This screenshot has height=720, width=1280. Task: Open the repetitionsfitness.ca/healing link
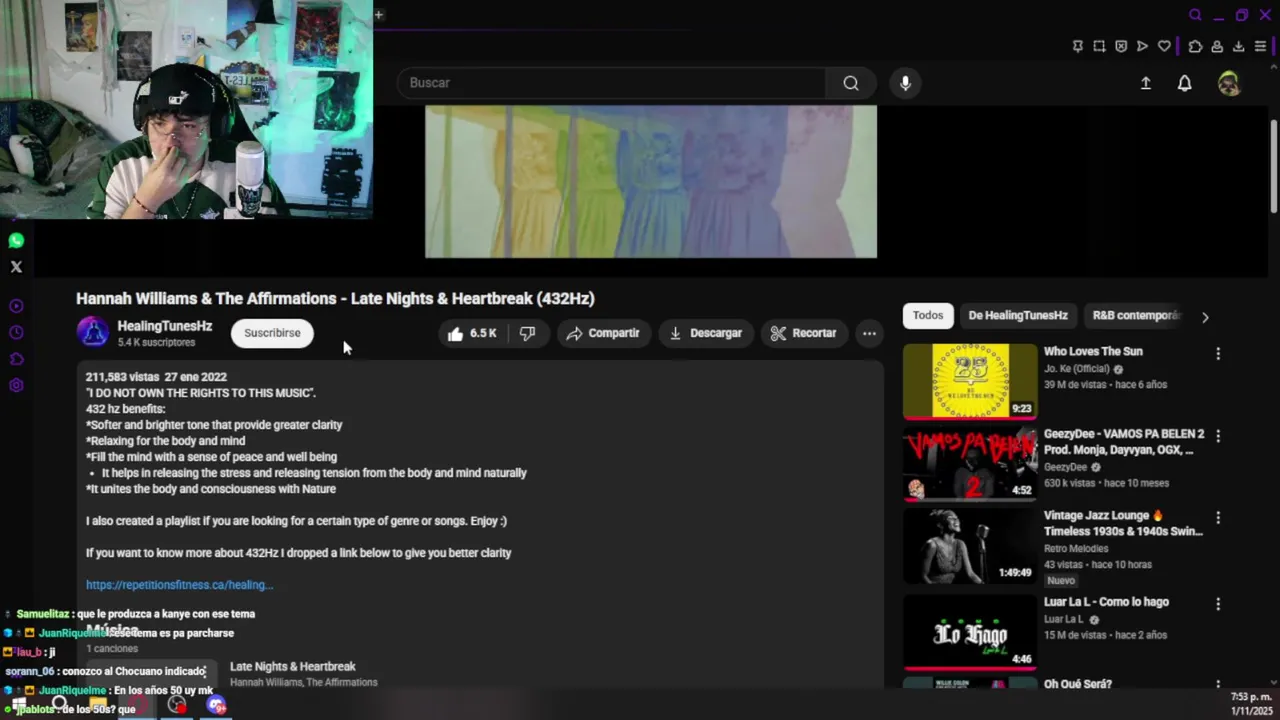(179, 585)
